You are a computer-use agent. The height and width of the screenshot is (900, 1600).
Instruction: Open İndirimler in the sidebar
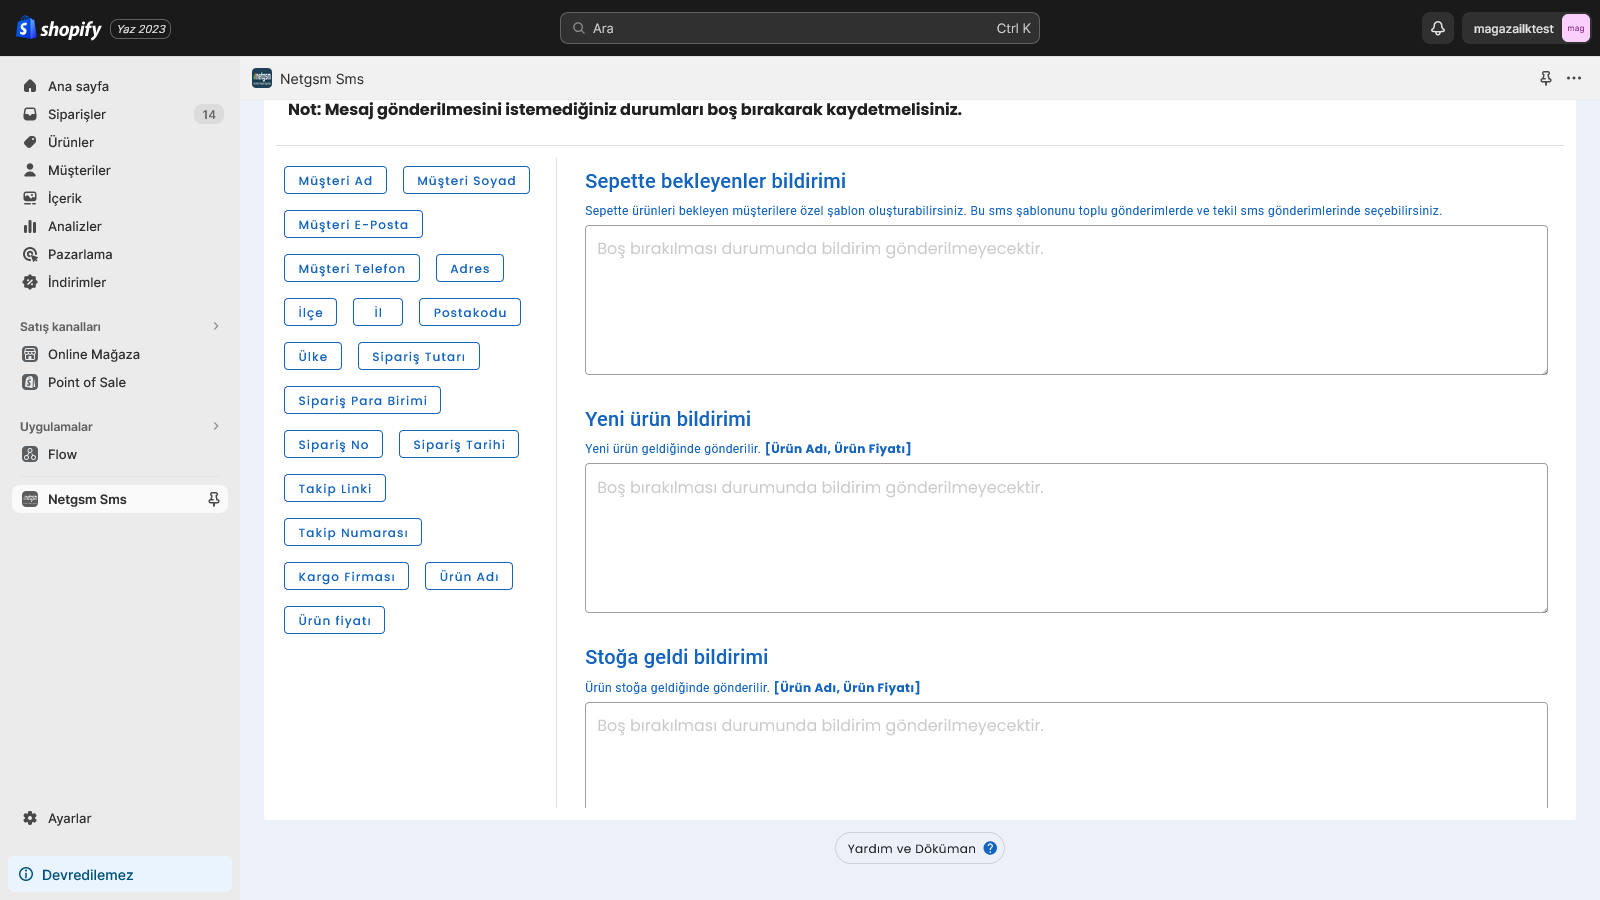pyautogui.click(x=120, y=282)
